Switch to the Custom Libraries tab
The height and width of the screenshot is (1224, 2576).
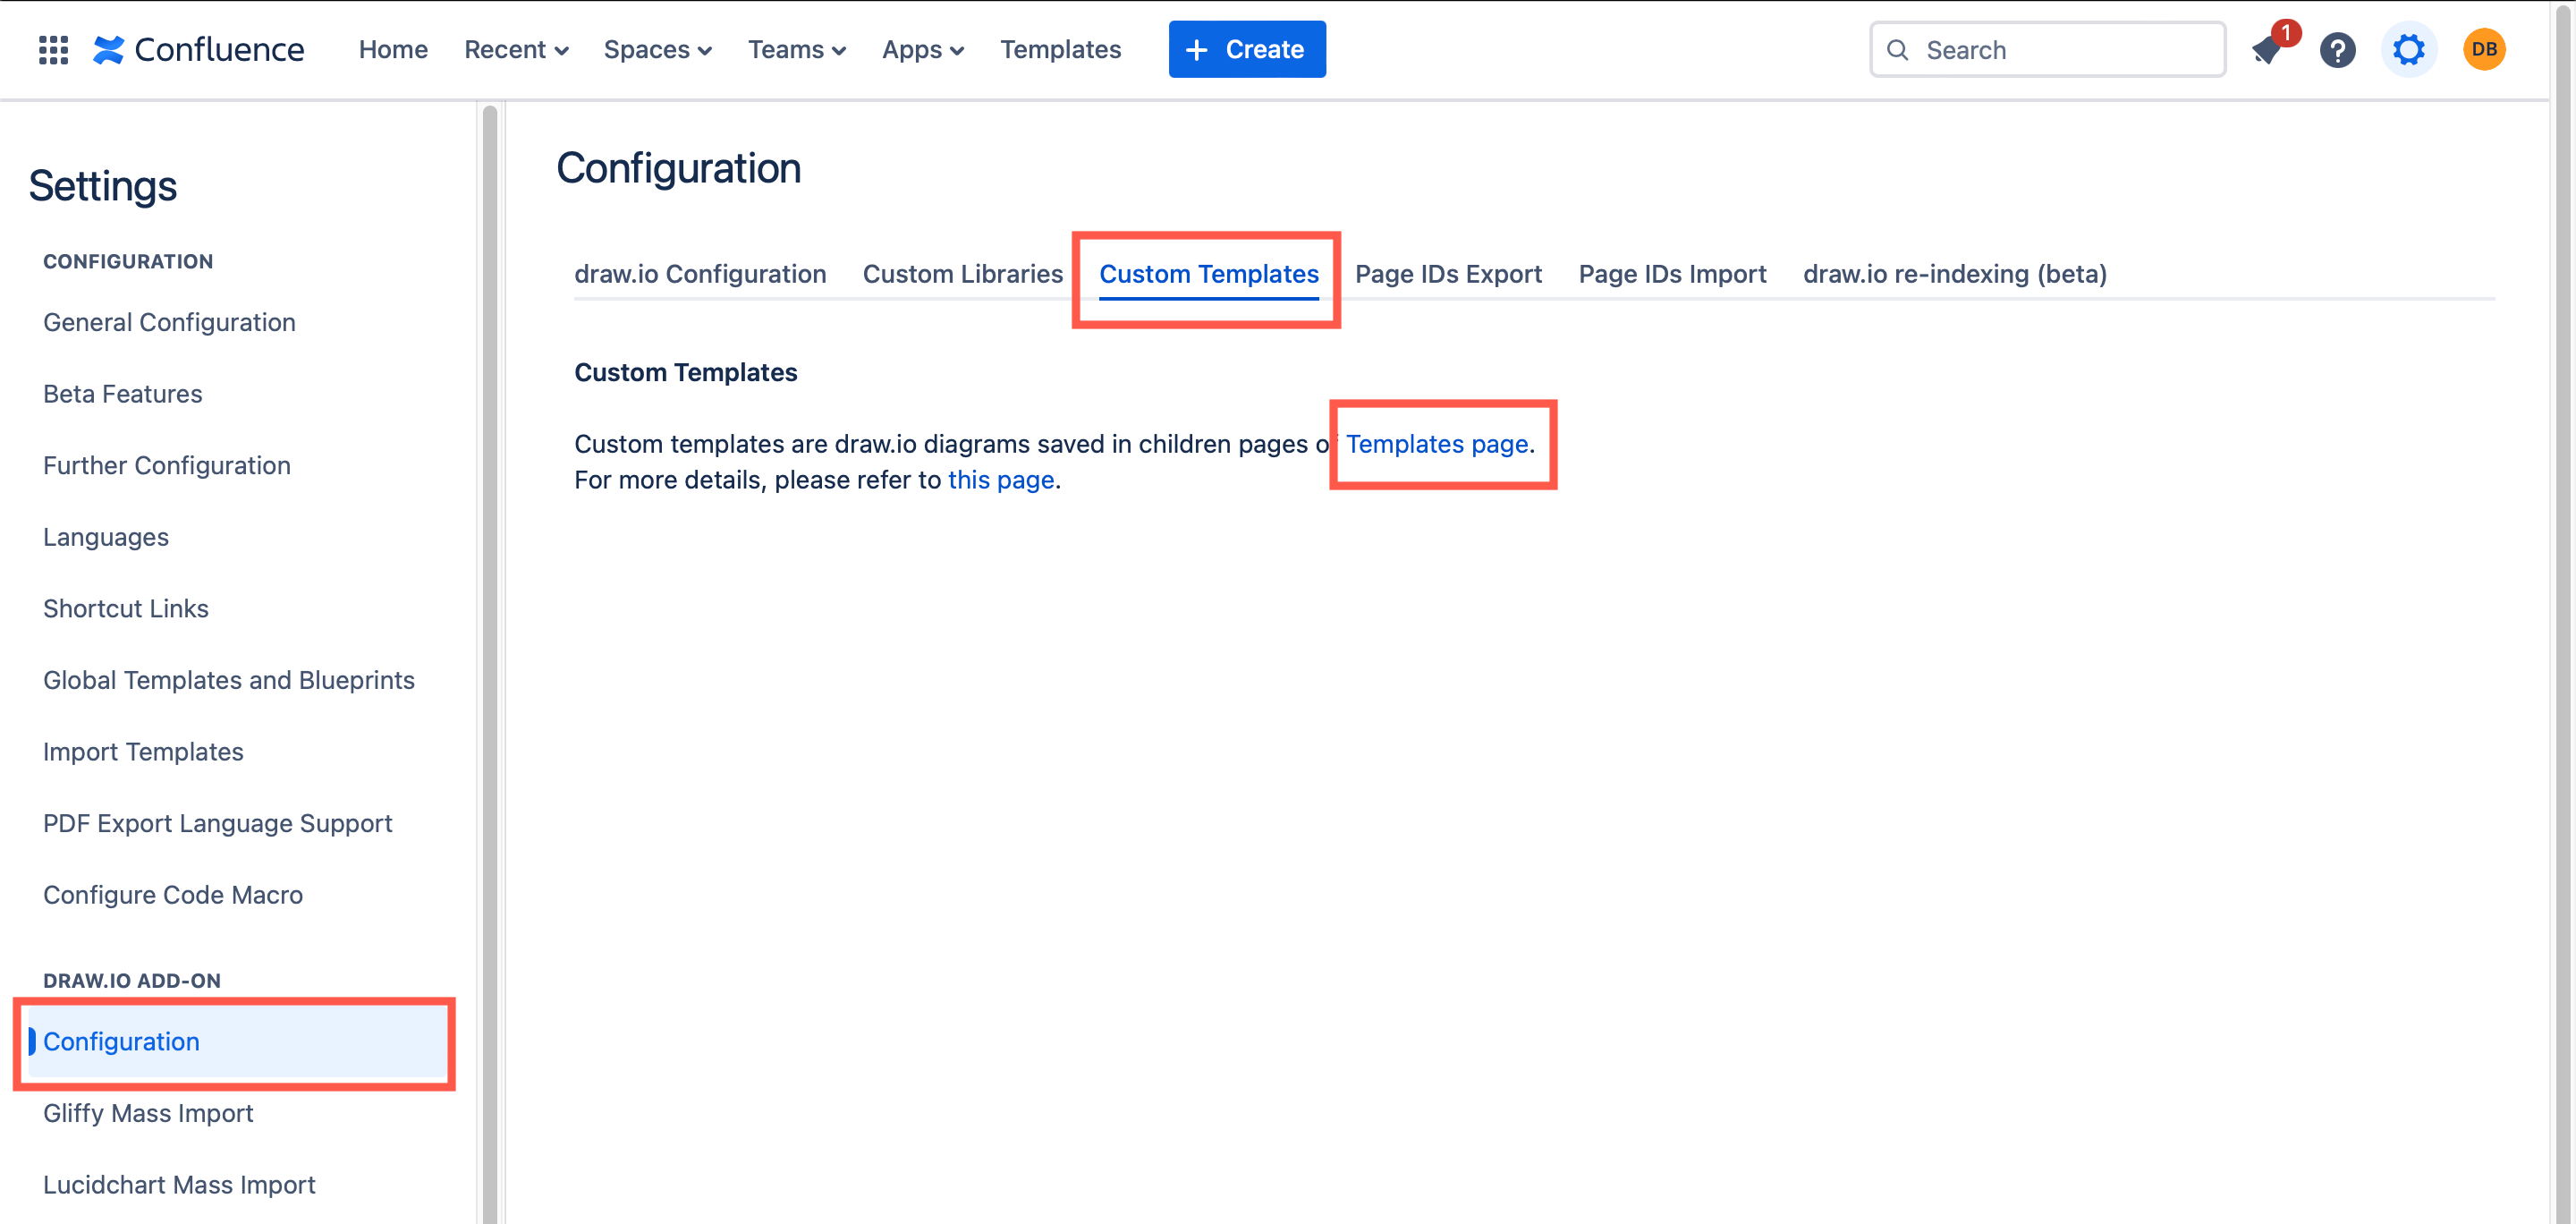962,274
